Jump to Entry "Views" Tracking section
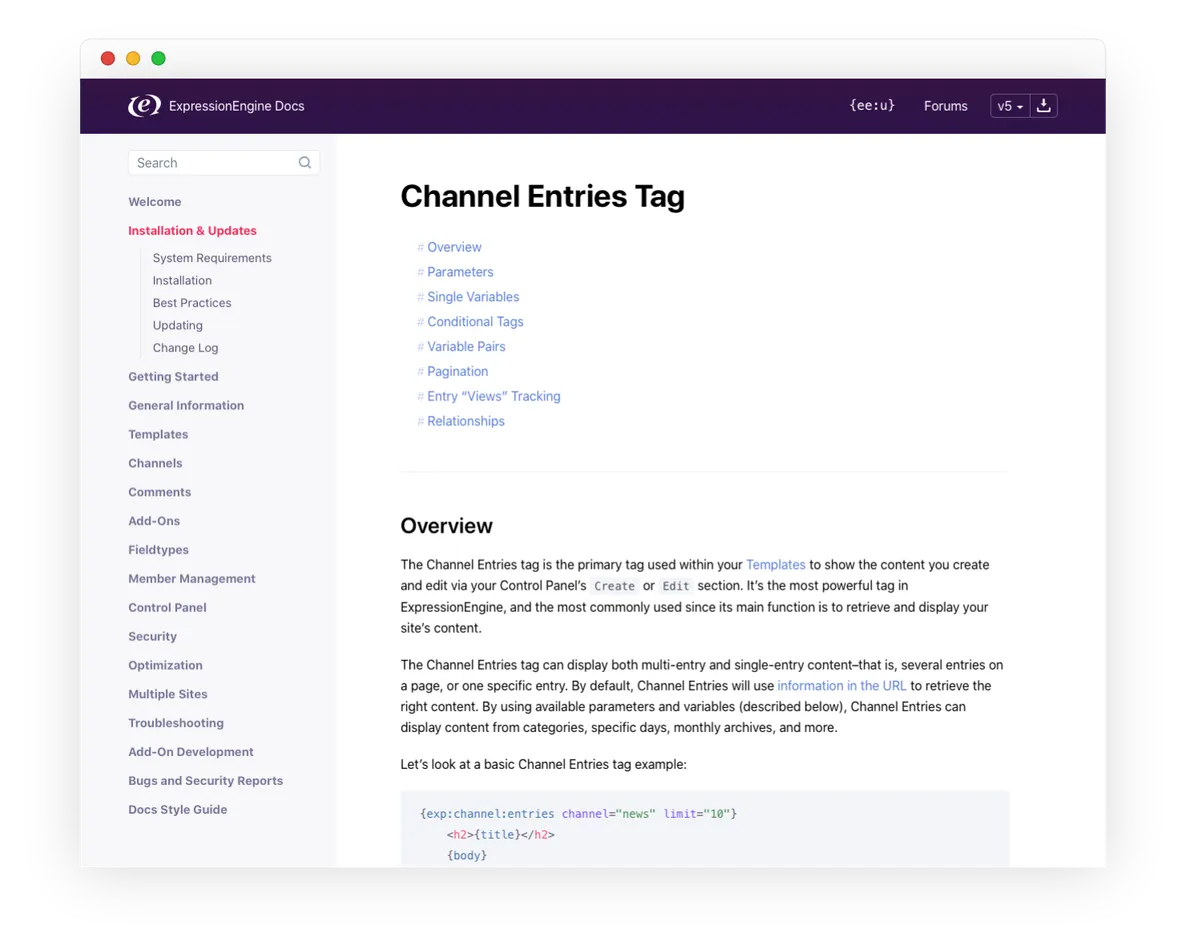The image size is (1186, 950). (493, 397)
